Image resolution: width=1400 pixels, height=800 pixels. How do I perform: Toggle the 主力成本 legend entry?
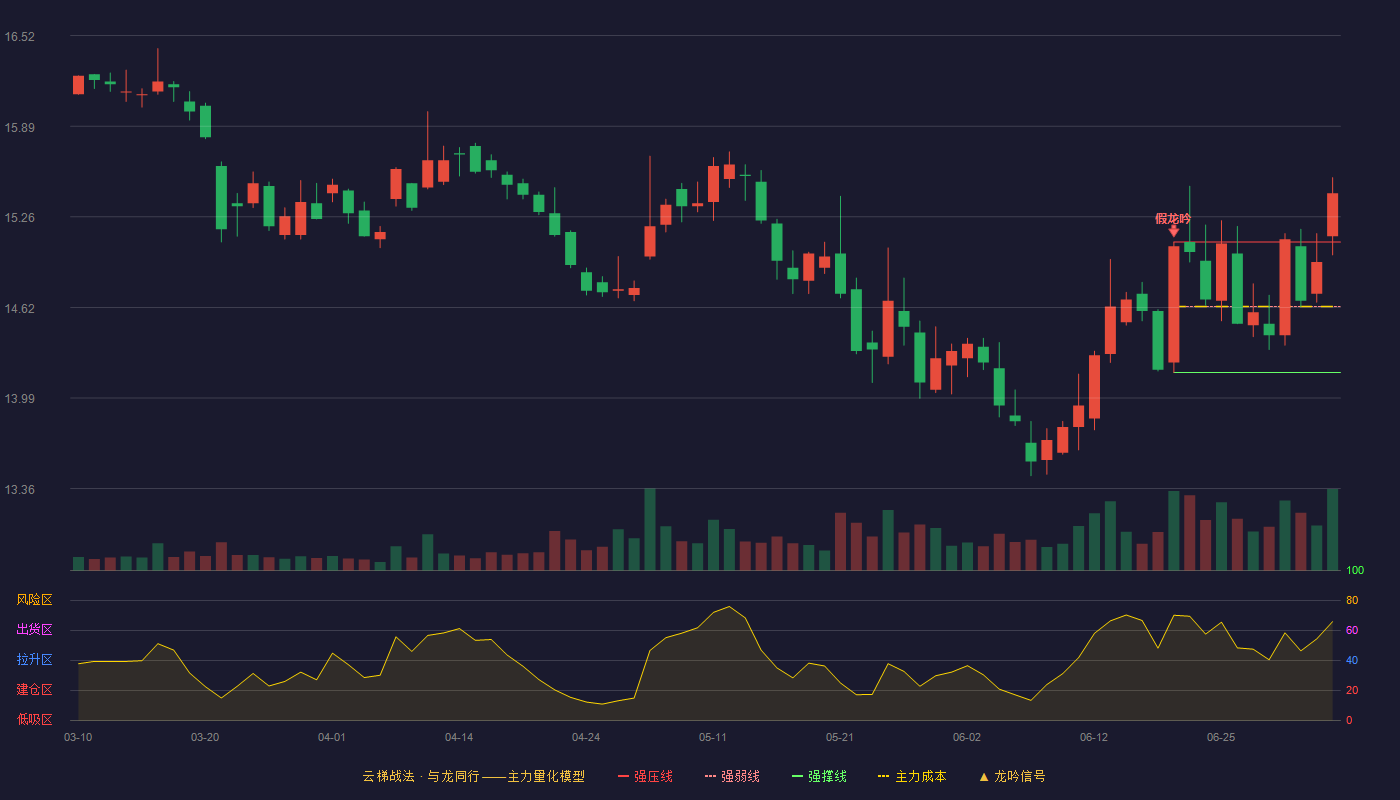[x=912, y=776]
